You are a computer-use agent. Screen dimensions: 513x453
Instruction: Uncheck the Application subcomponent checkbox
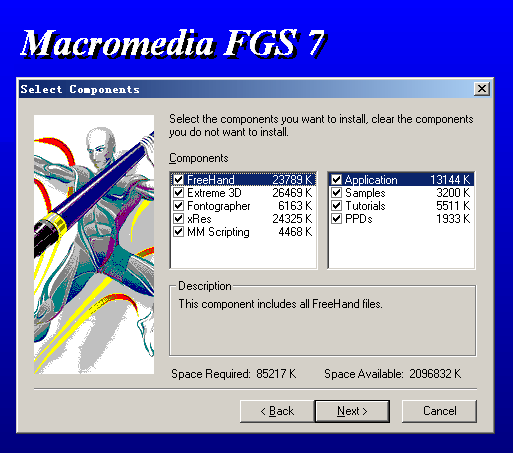[x=337, y=180]
